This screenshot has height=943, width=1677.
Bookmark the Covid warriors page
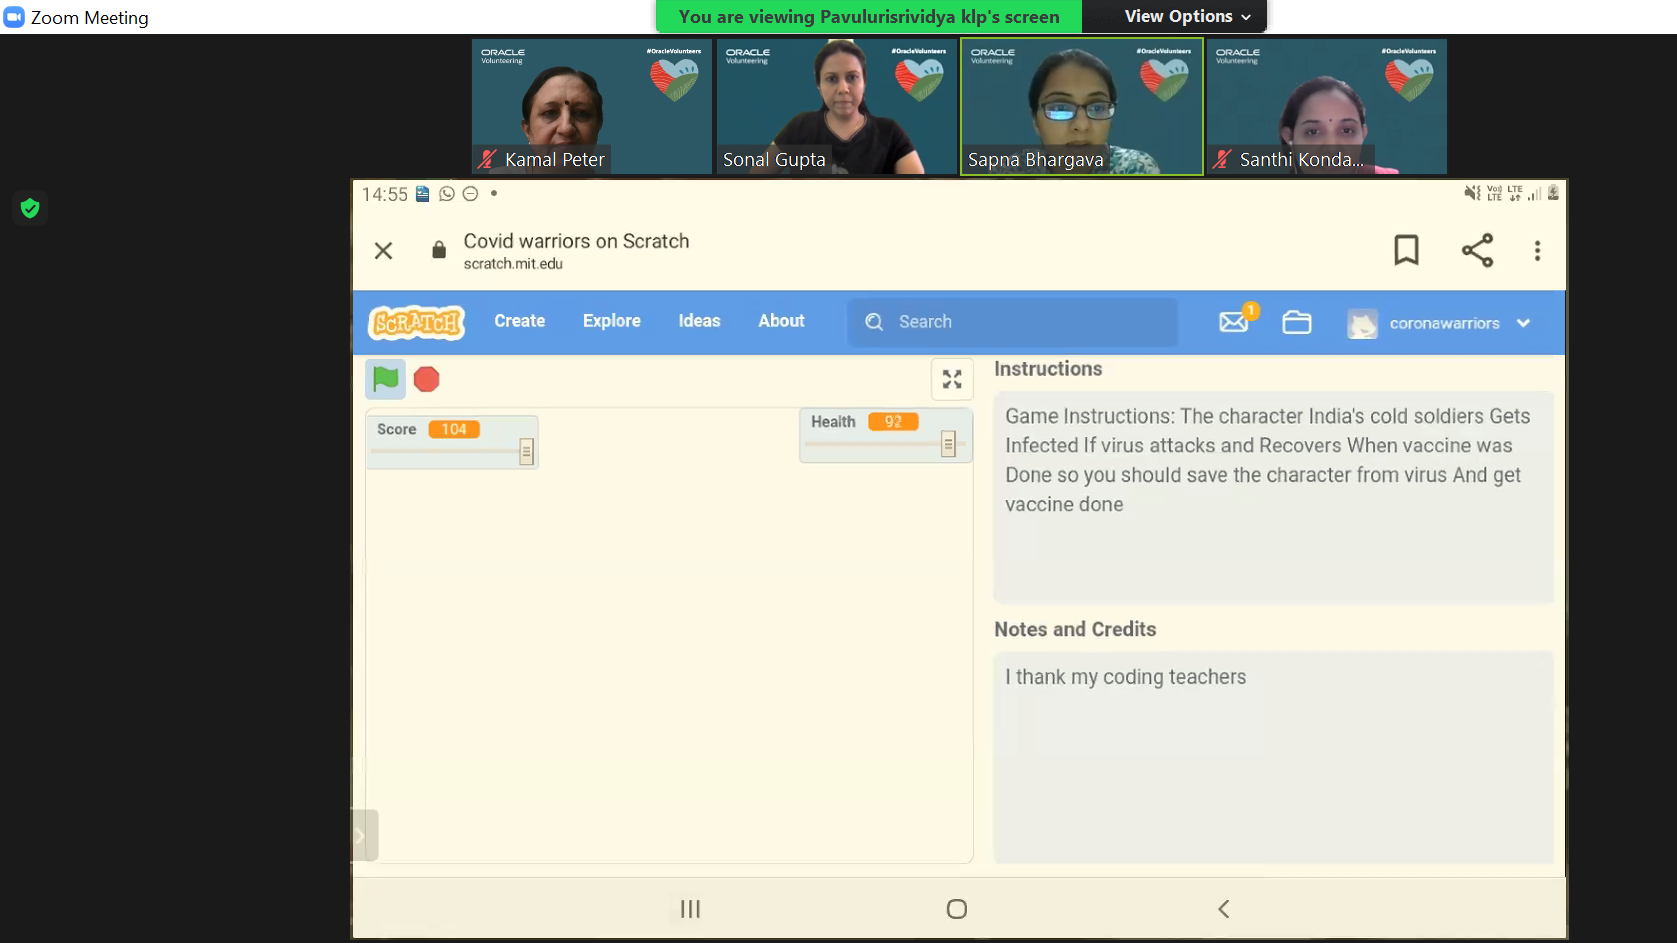coord(1406,250)
